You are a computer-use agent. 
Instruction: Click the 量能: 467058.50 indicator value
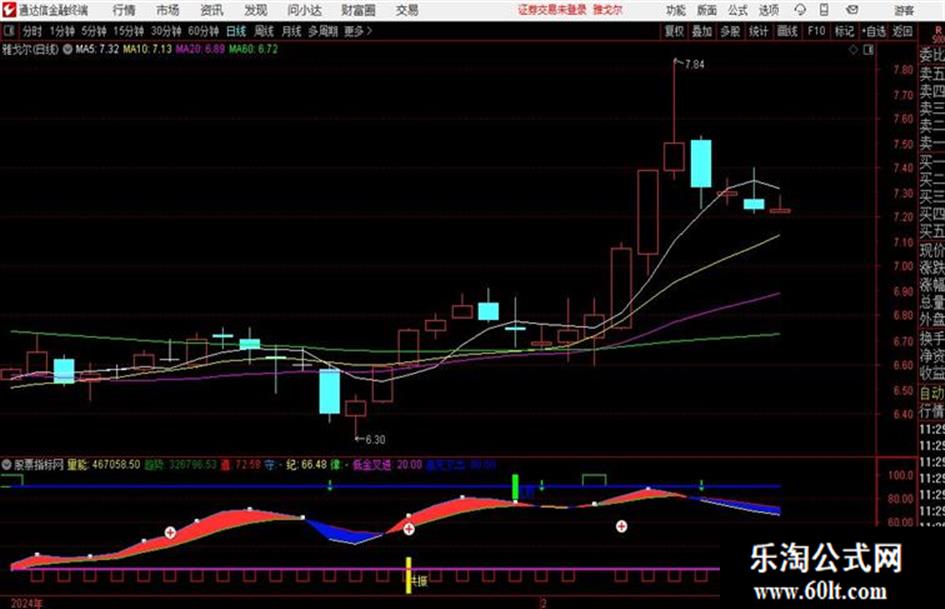[104, 465]
